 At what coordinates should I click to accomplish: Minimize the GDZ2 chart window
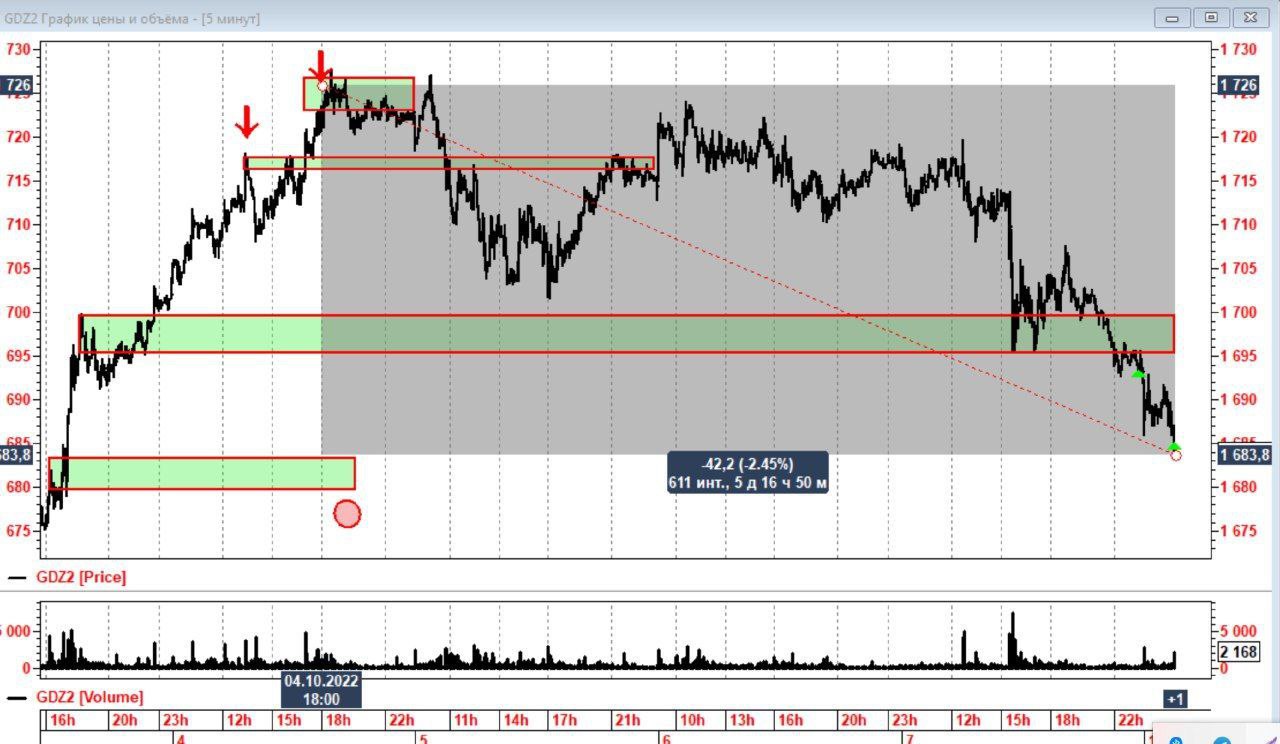point(1173,17)
